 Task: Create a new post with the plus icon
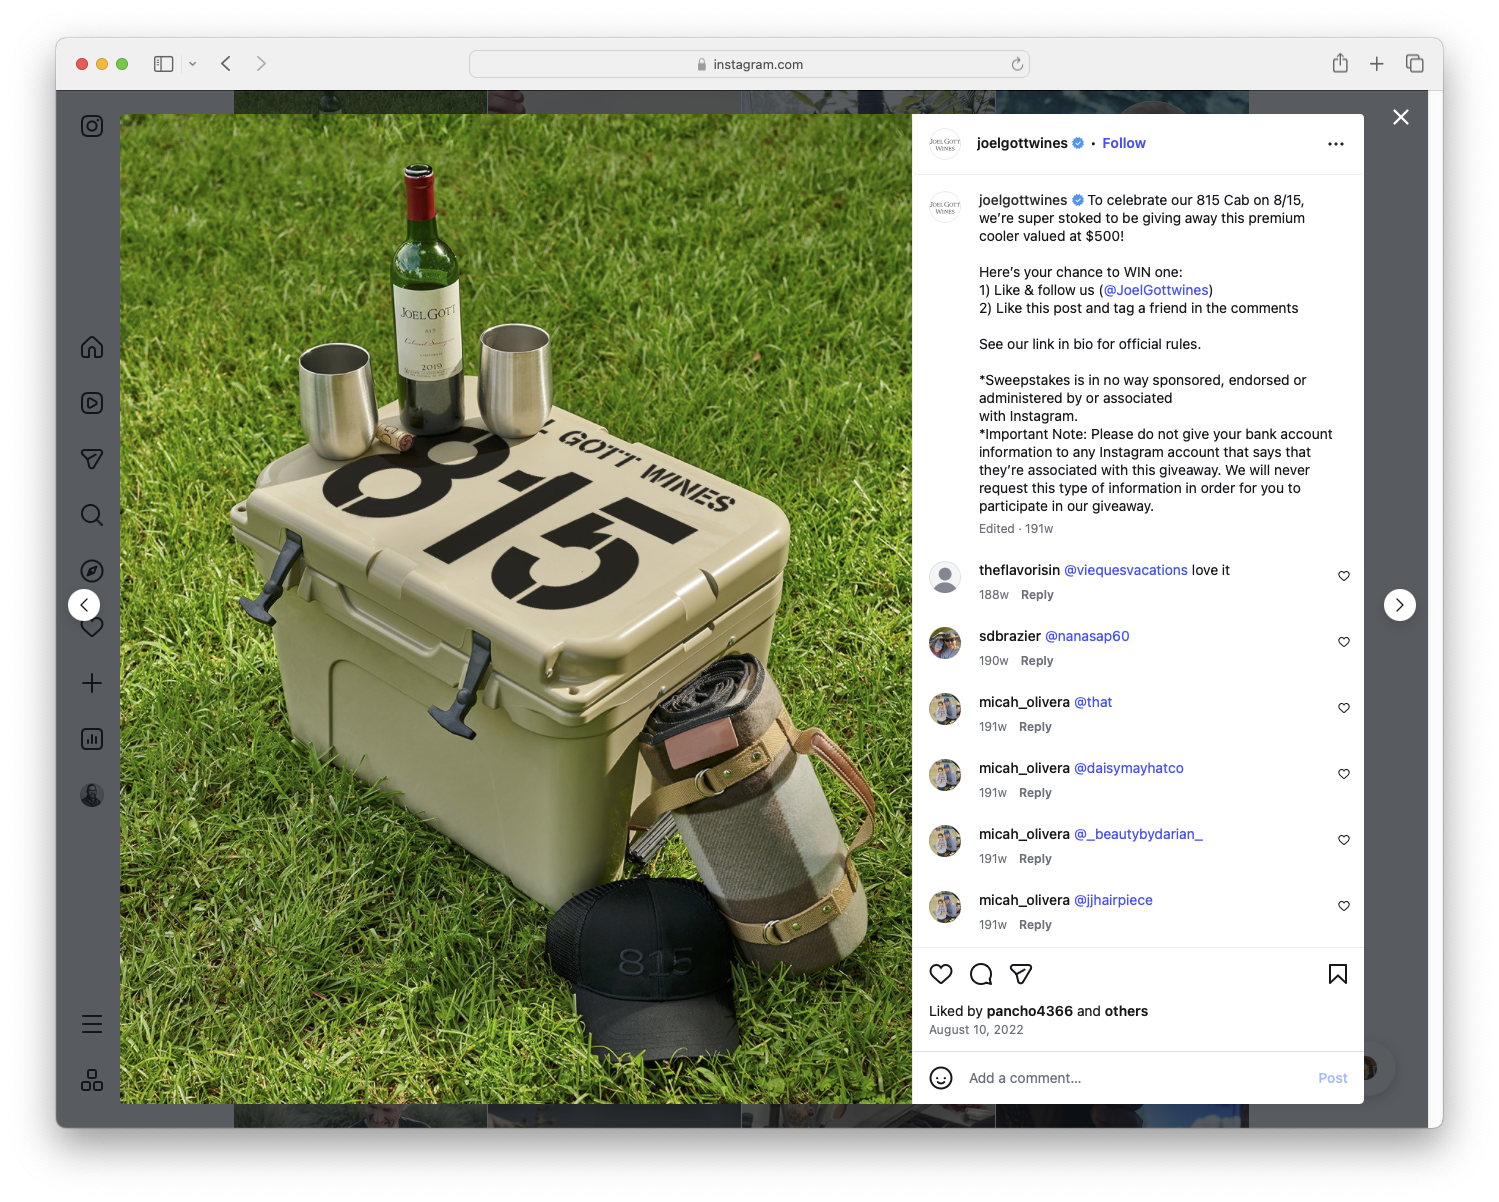(91, 683)
